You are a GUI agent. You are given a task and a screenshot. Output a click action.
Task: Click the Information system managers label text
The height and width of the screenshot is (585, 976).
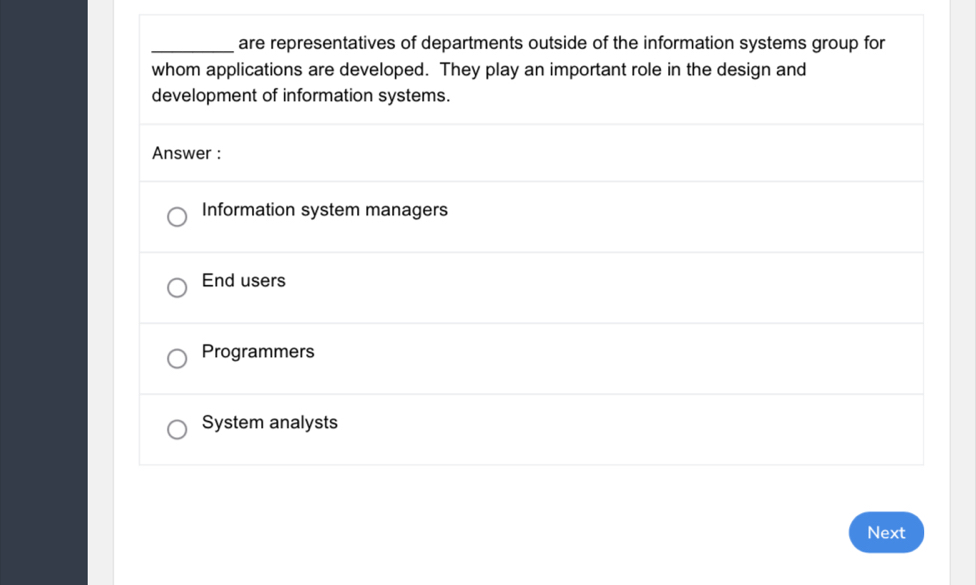point(324,210)
